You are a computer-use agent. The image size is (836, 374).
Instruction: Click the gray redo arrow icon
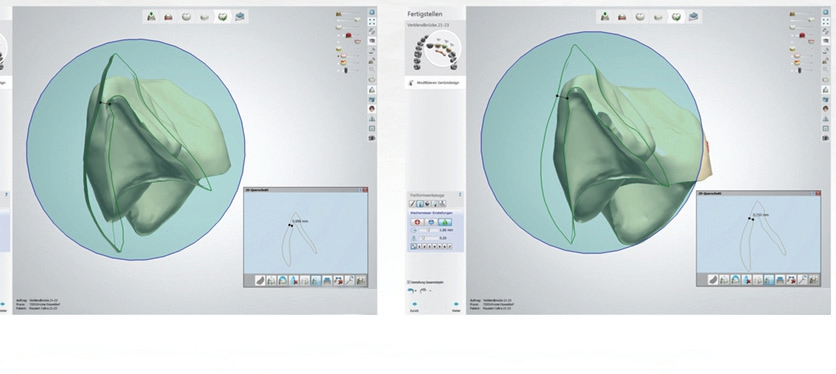pyautogui.click(x=422, y=290)
